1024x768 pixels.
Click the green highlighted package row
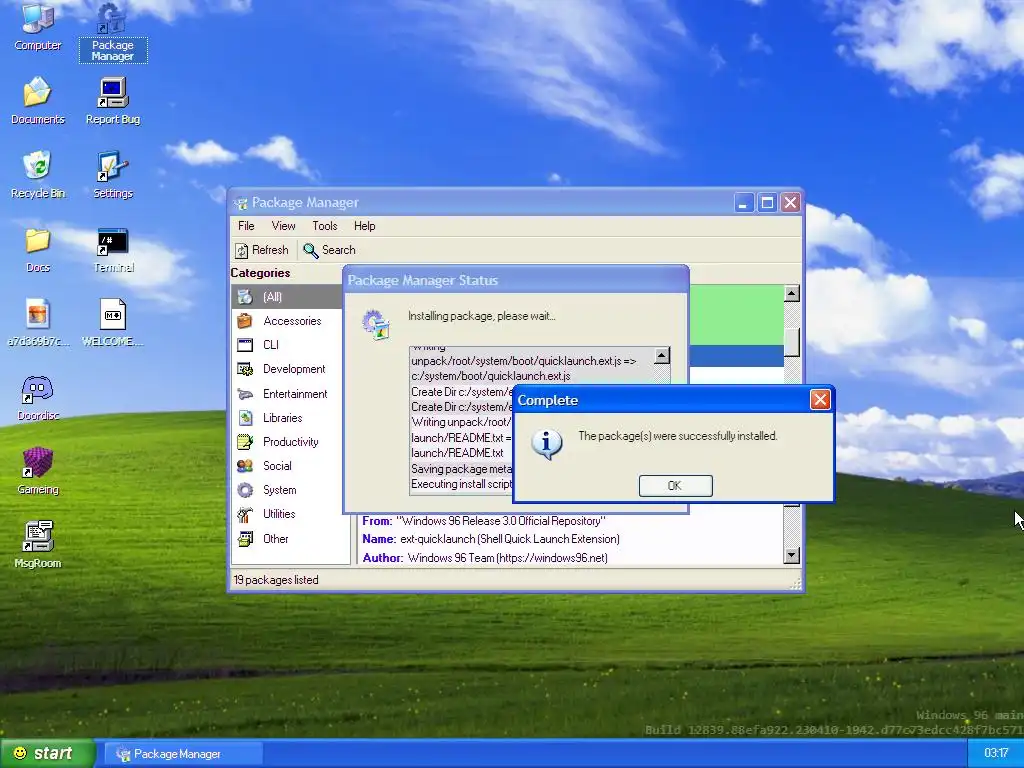click(736, 315)
